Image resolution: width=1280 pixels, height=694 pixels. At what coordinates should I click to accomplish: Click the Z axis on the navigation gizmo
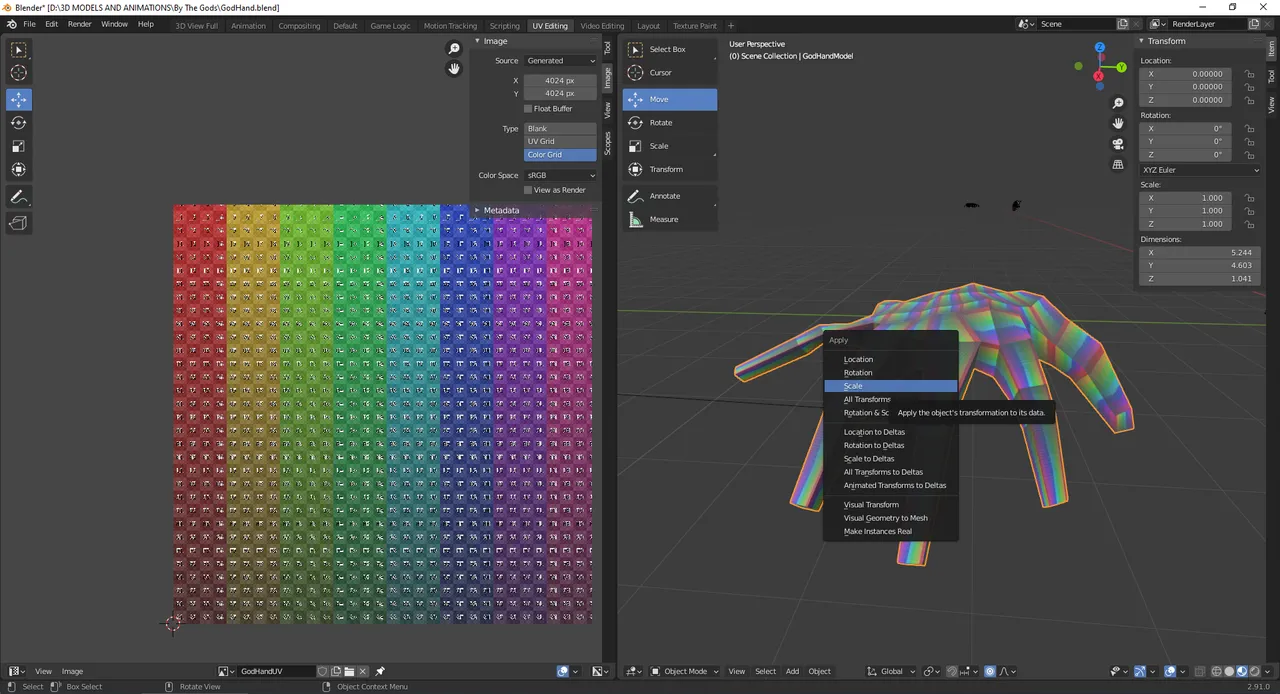(x=1100, y=48)
